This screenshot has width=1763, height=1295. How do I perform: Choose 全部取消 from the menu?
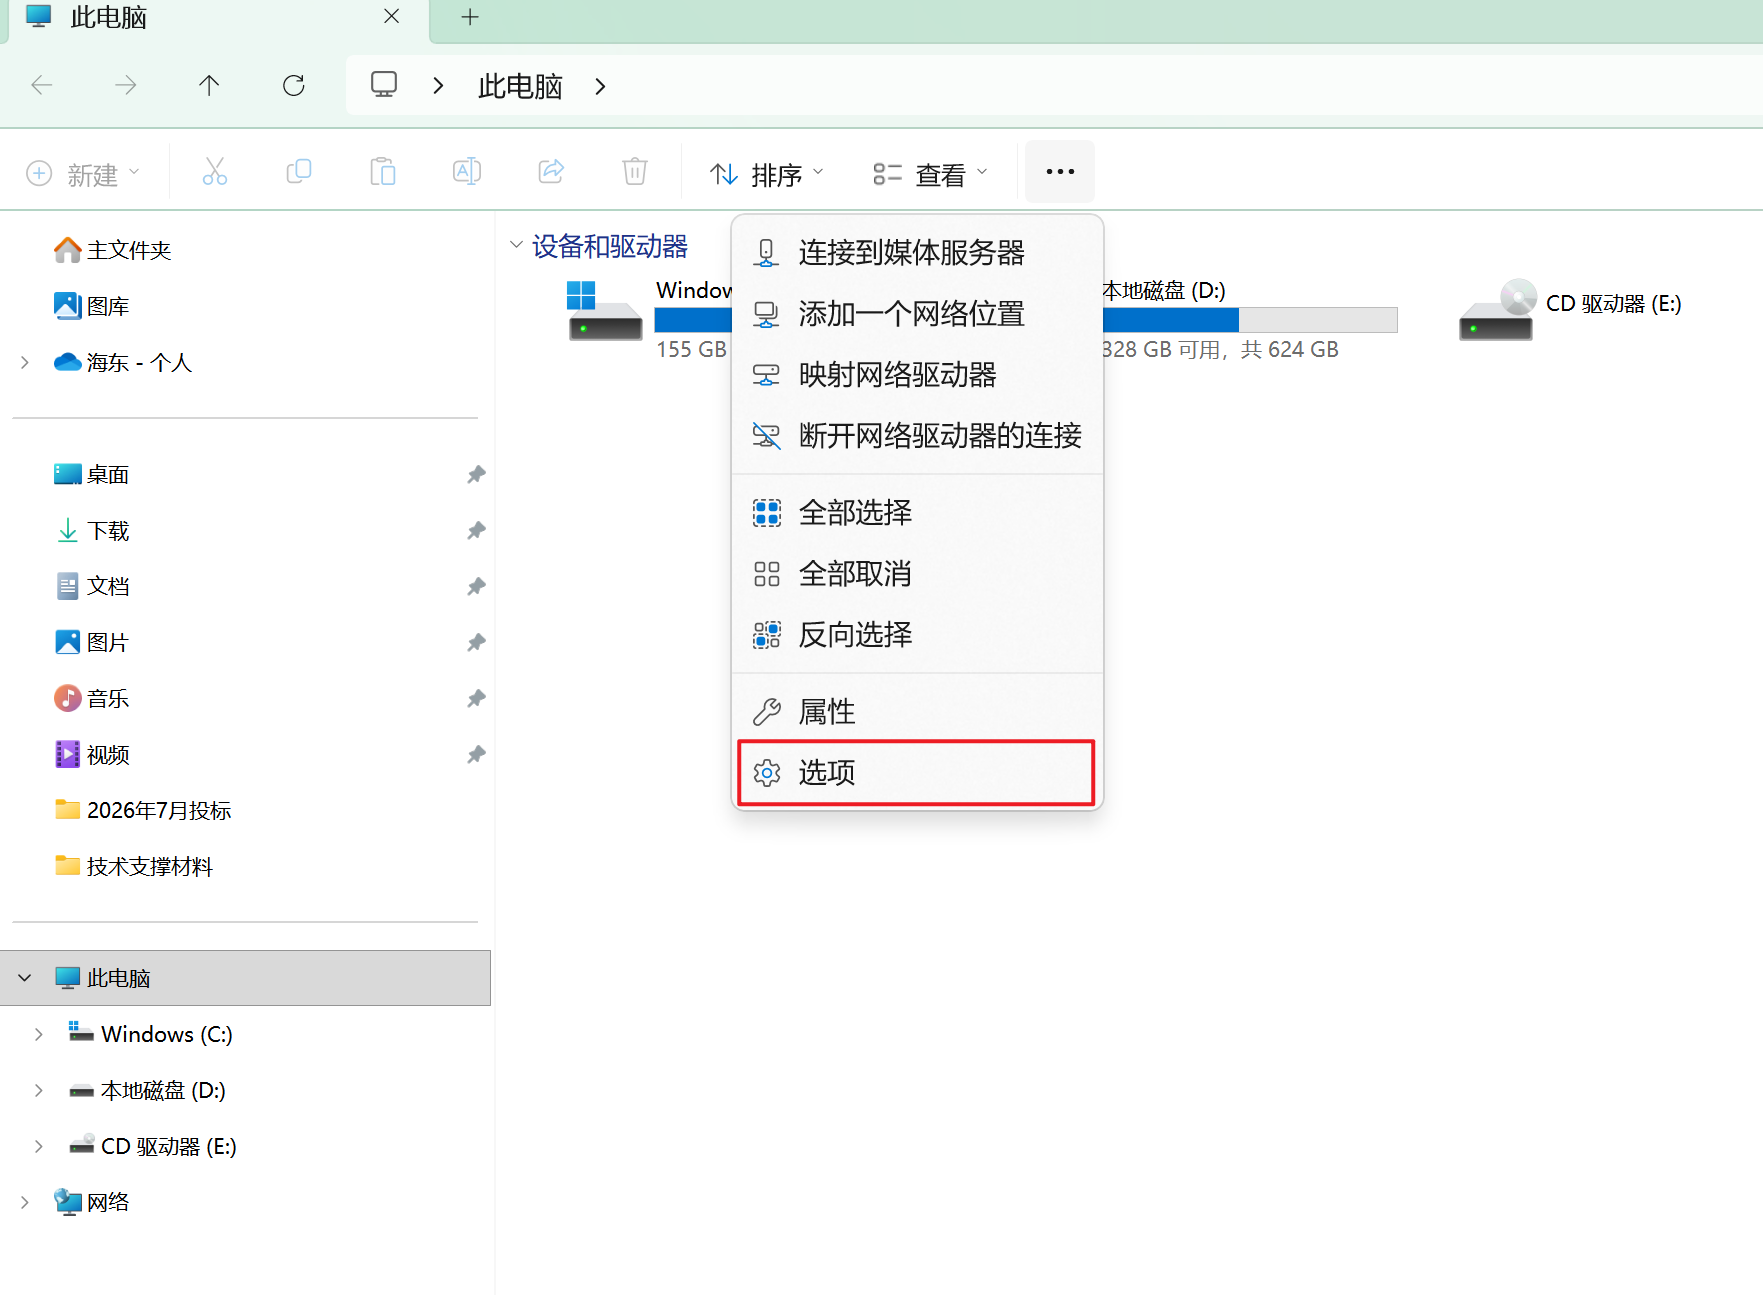coord(917,574)
